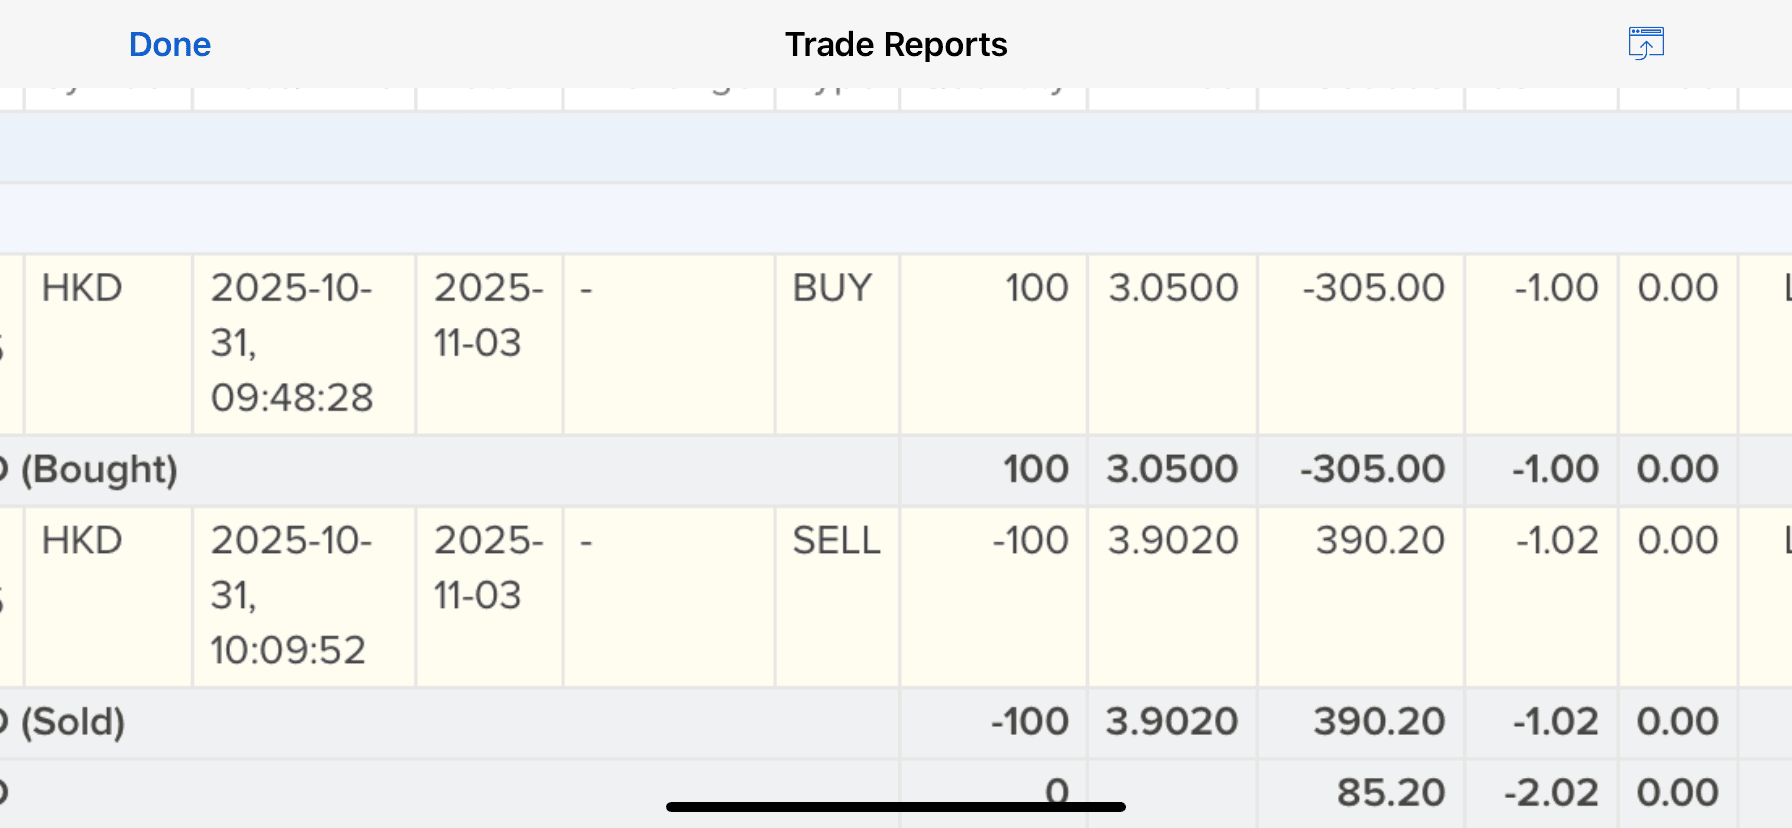Viewport: 1792px width, 828px height.
Task: Click the 10:09:52 trade date cell
Action: [289, 595]
